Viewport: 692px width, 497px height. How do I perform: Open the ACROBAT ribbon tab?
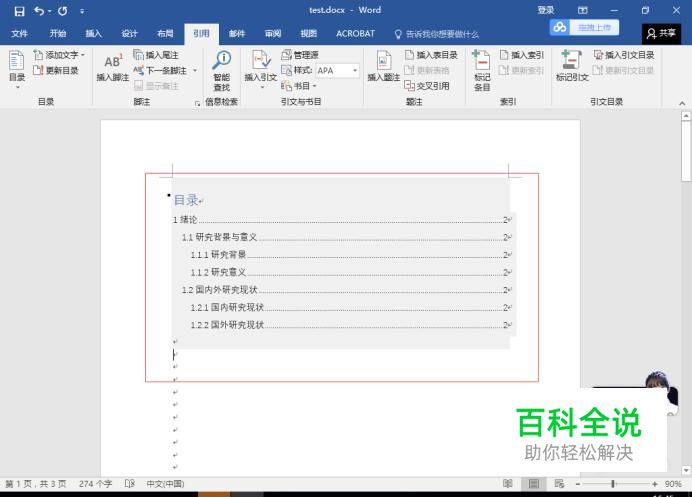[355, 34]
